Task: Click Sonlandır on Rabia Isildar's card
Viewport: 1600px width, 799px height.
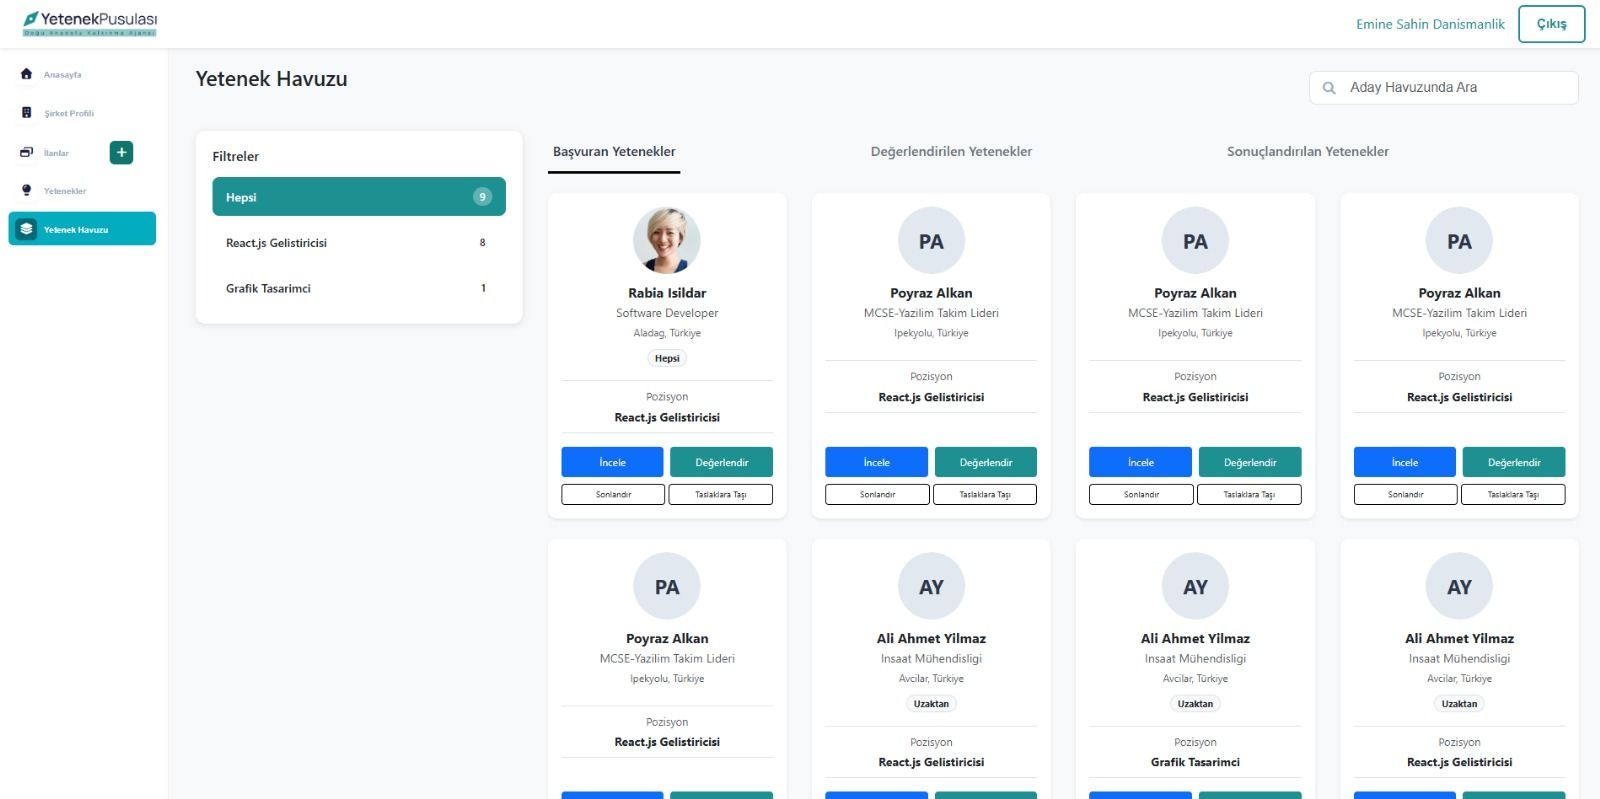Action: [613, 494]
